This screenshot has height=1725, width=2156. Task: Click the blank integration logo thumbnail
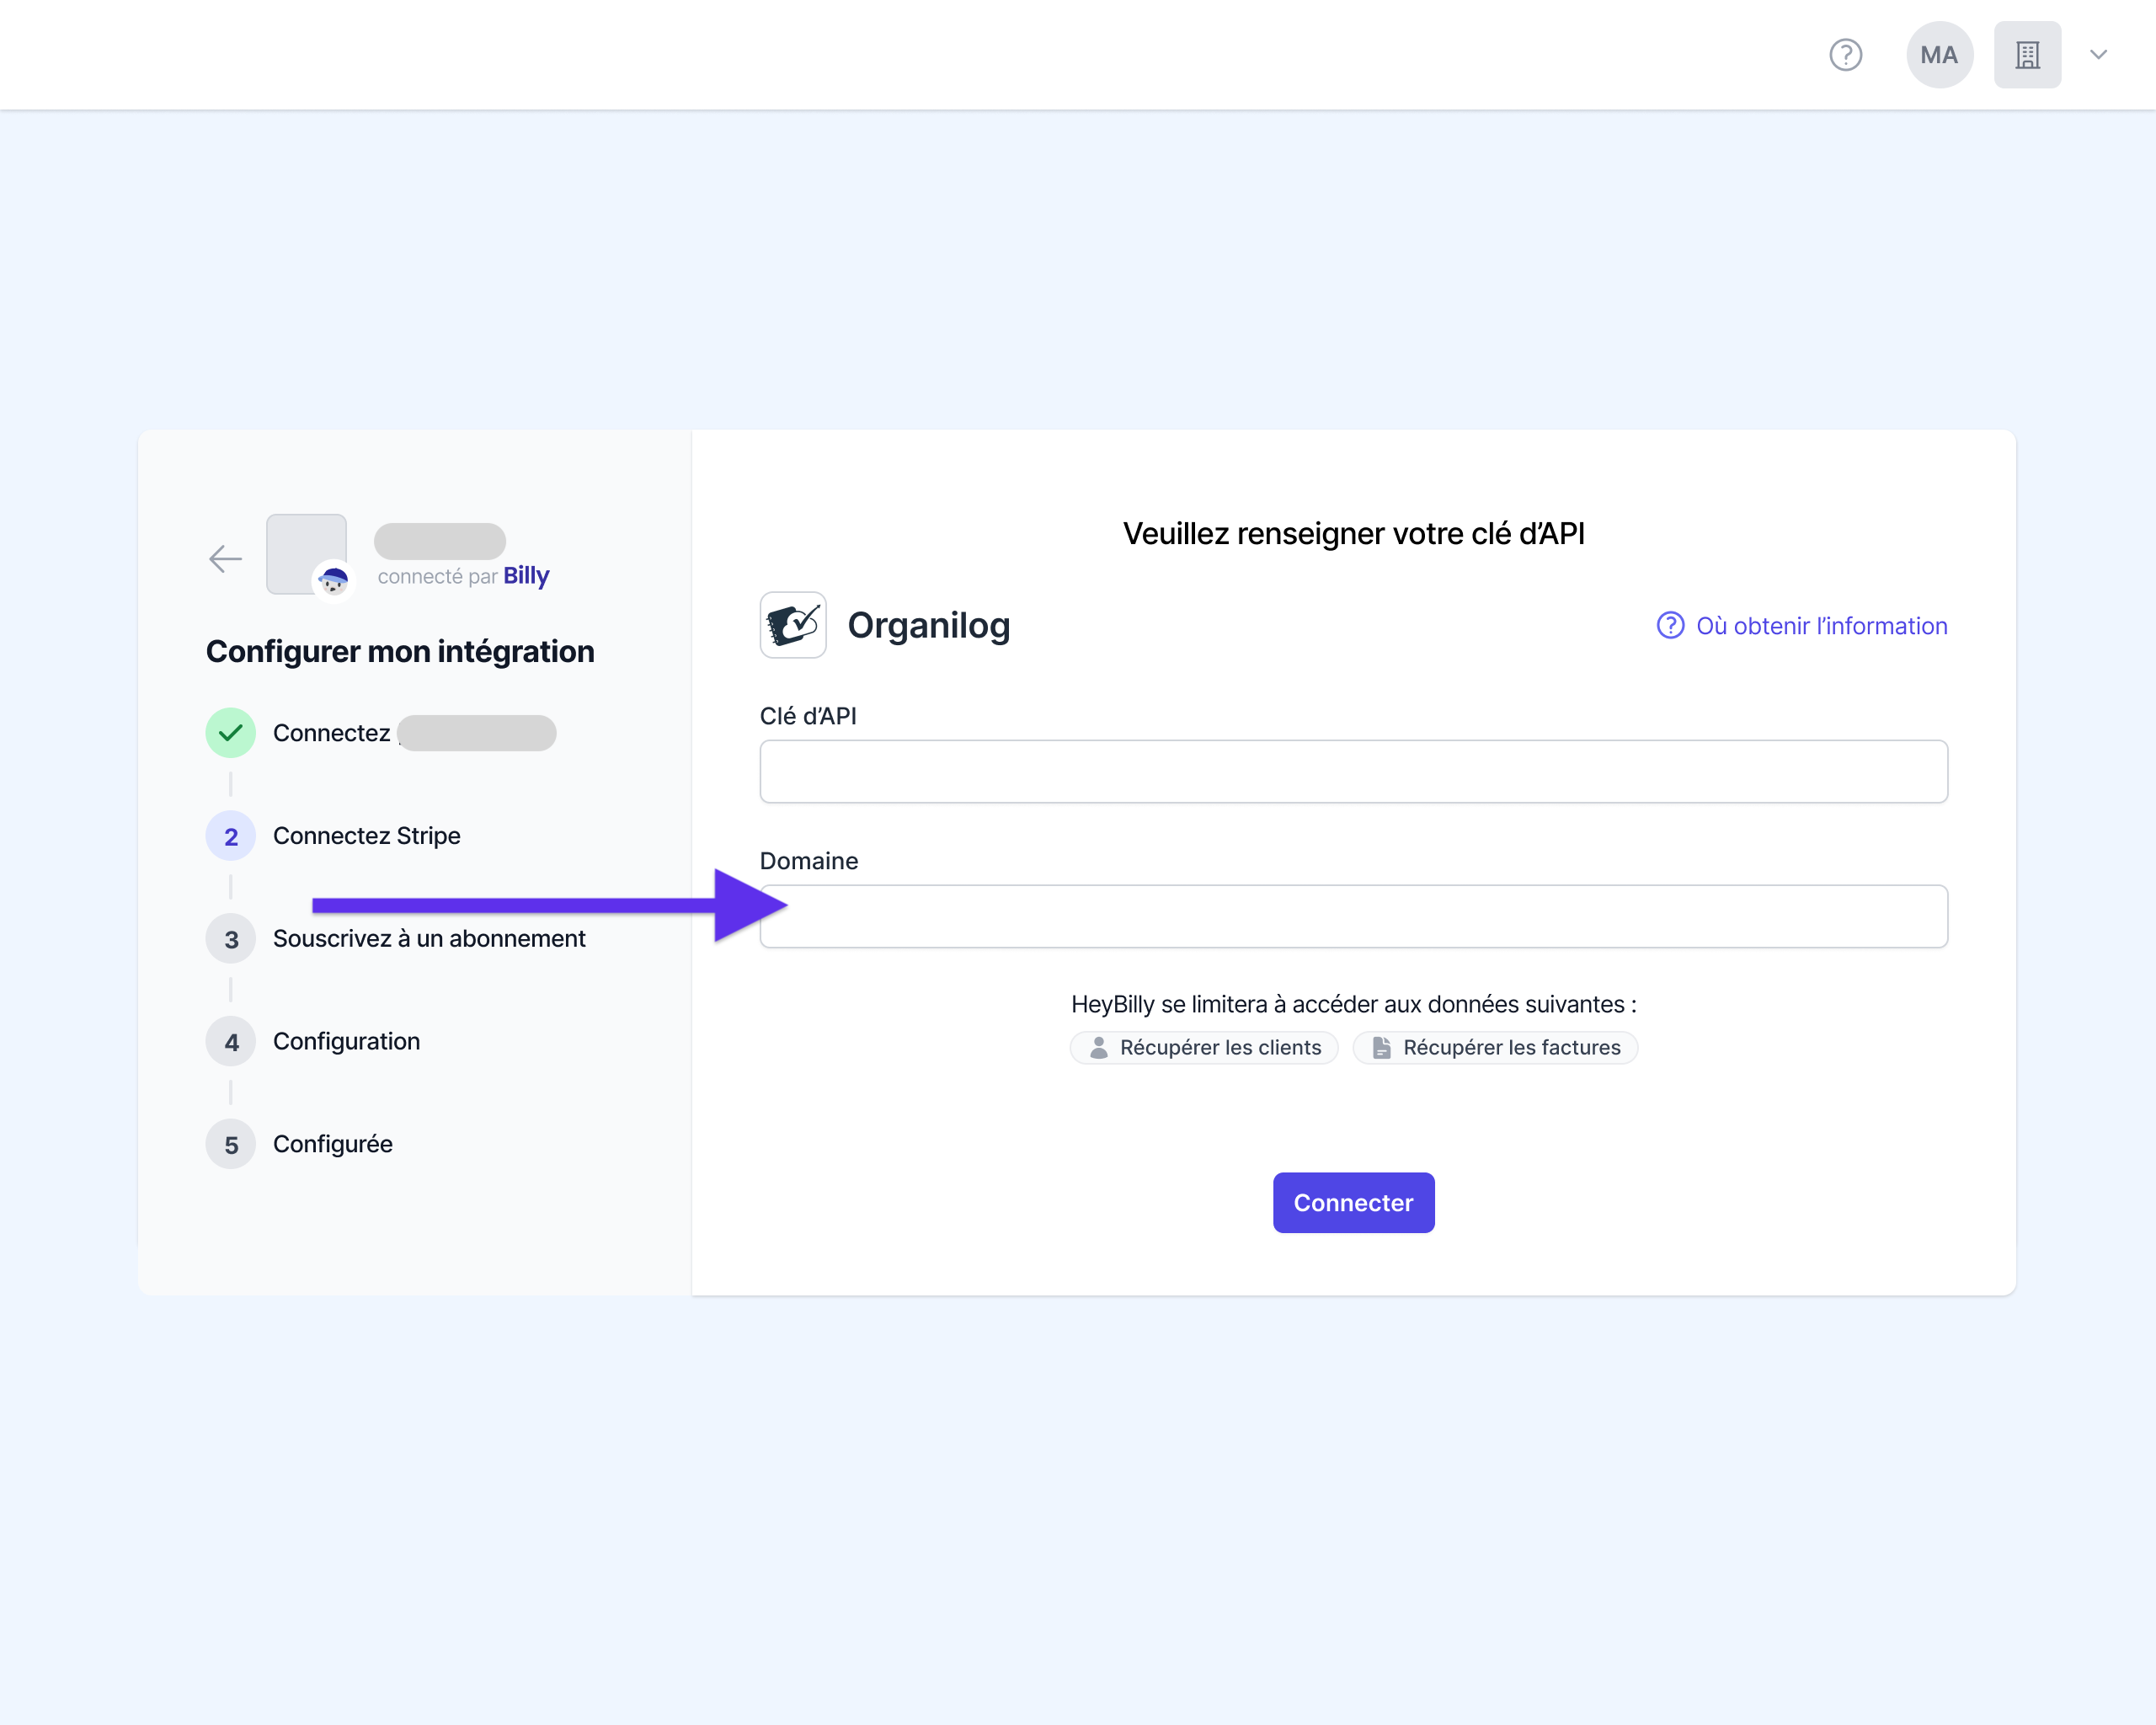306,554
